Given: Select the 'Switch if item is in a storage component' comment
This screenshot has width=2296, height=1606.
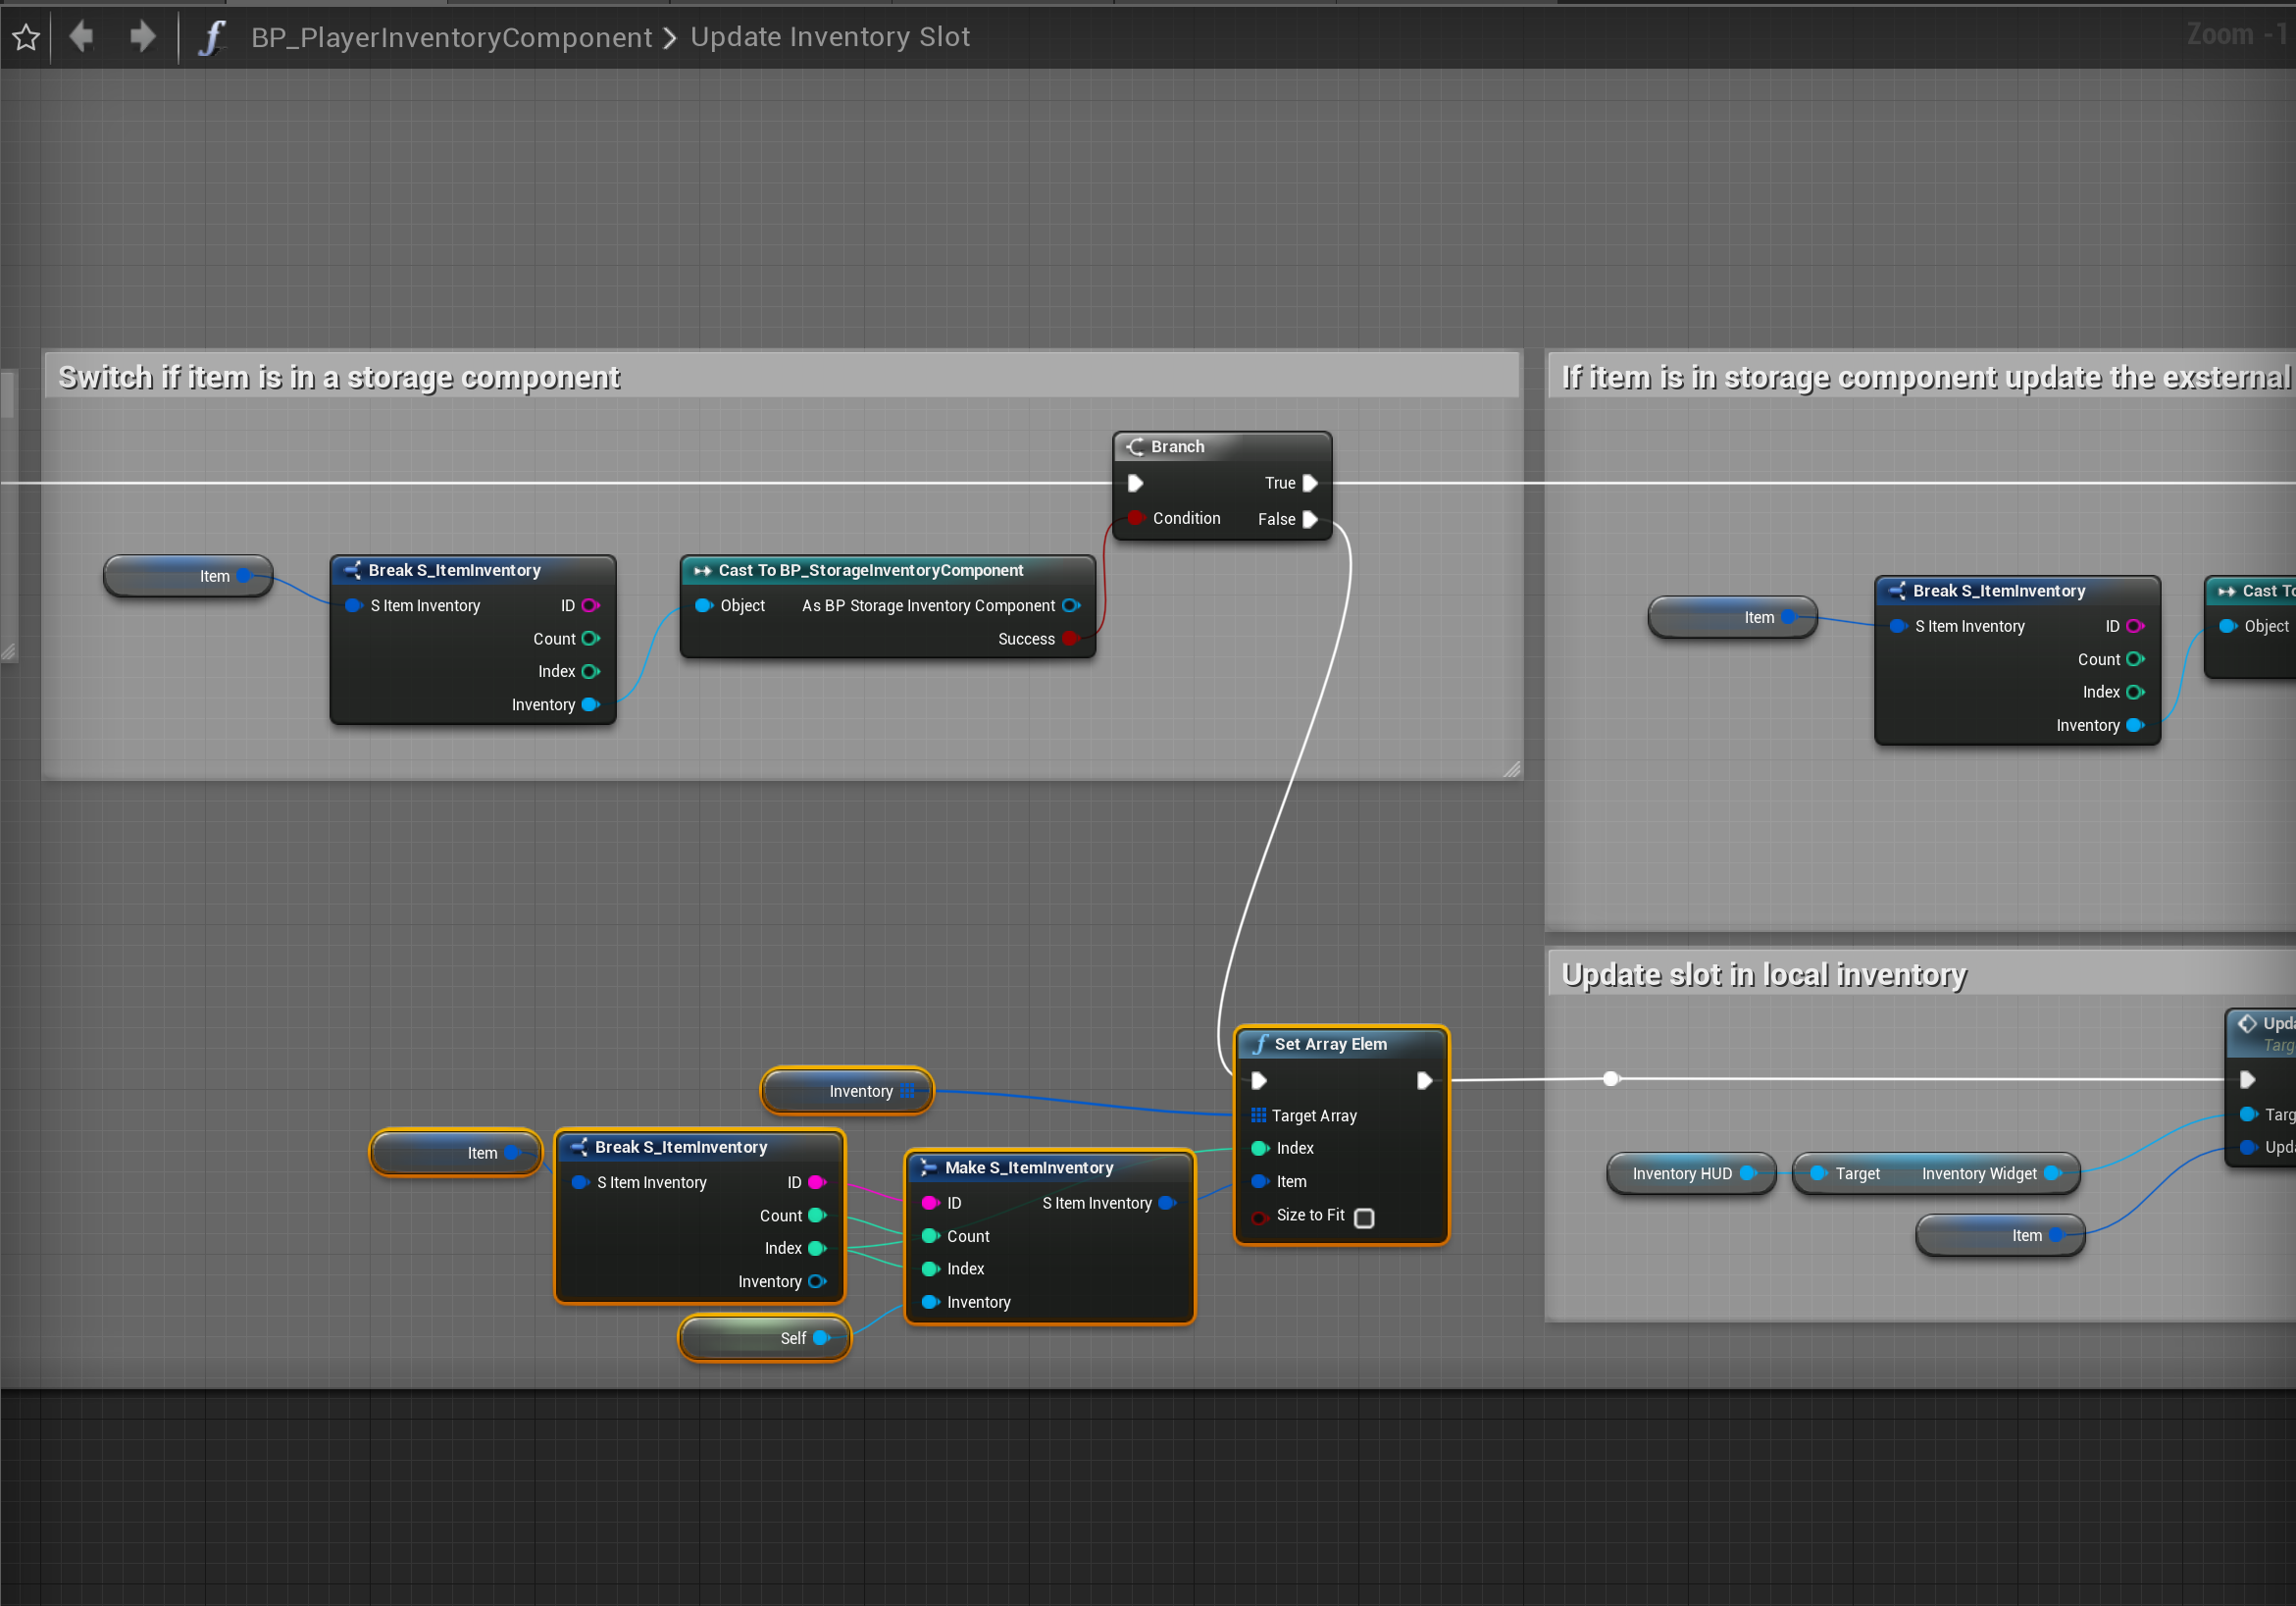Looking at the screenshot, I should point(340,378).
